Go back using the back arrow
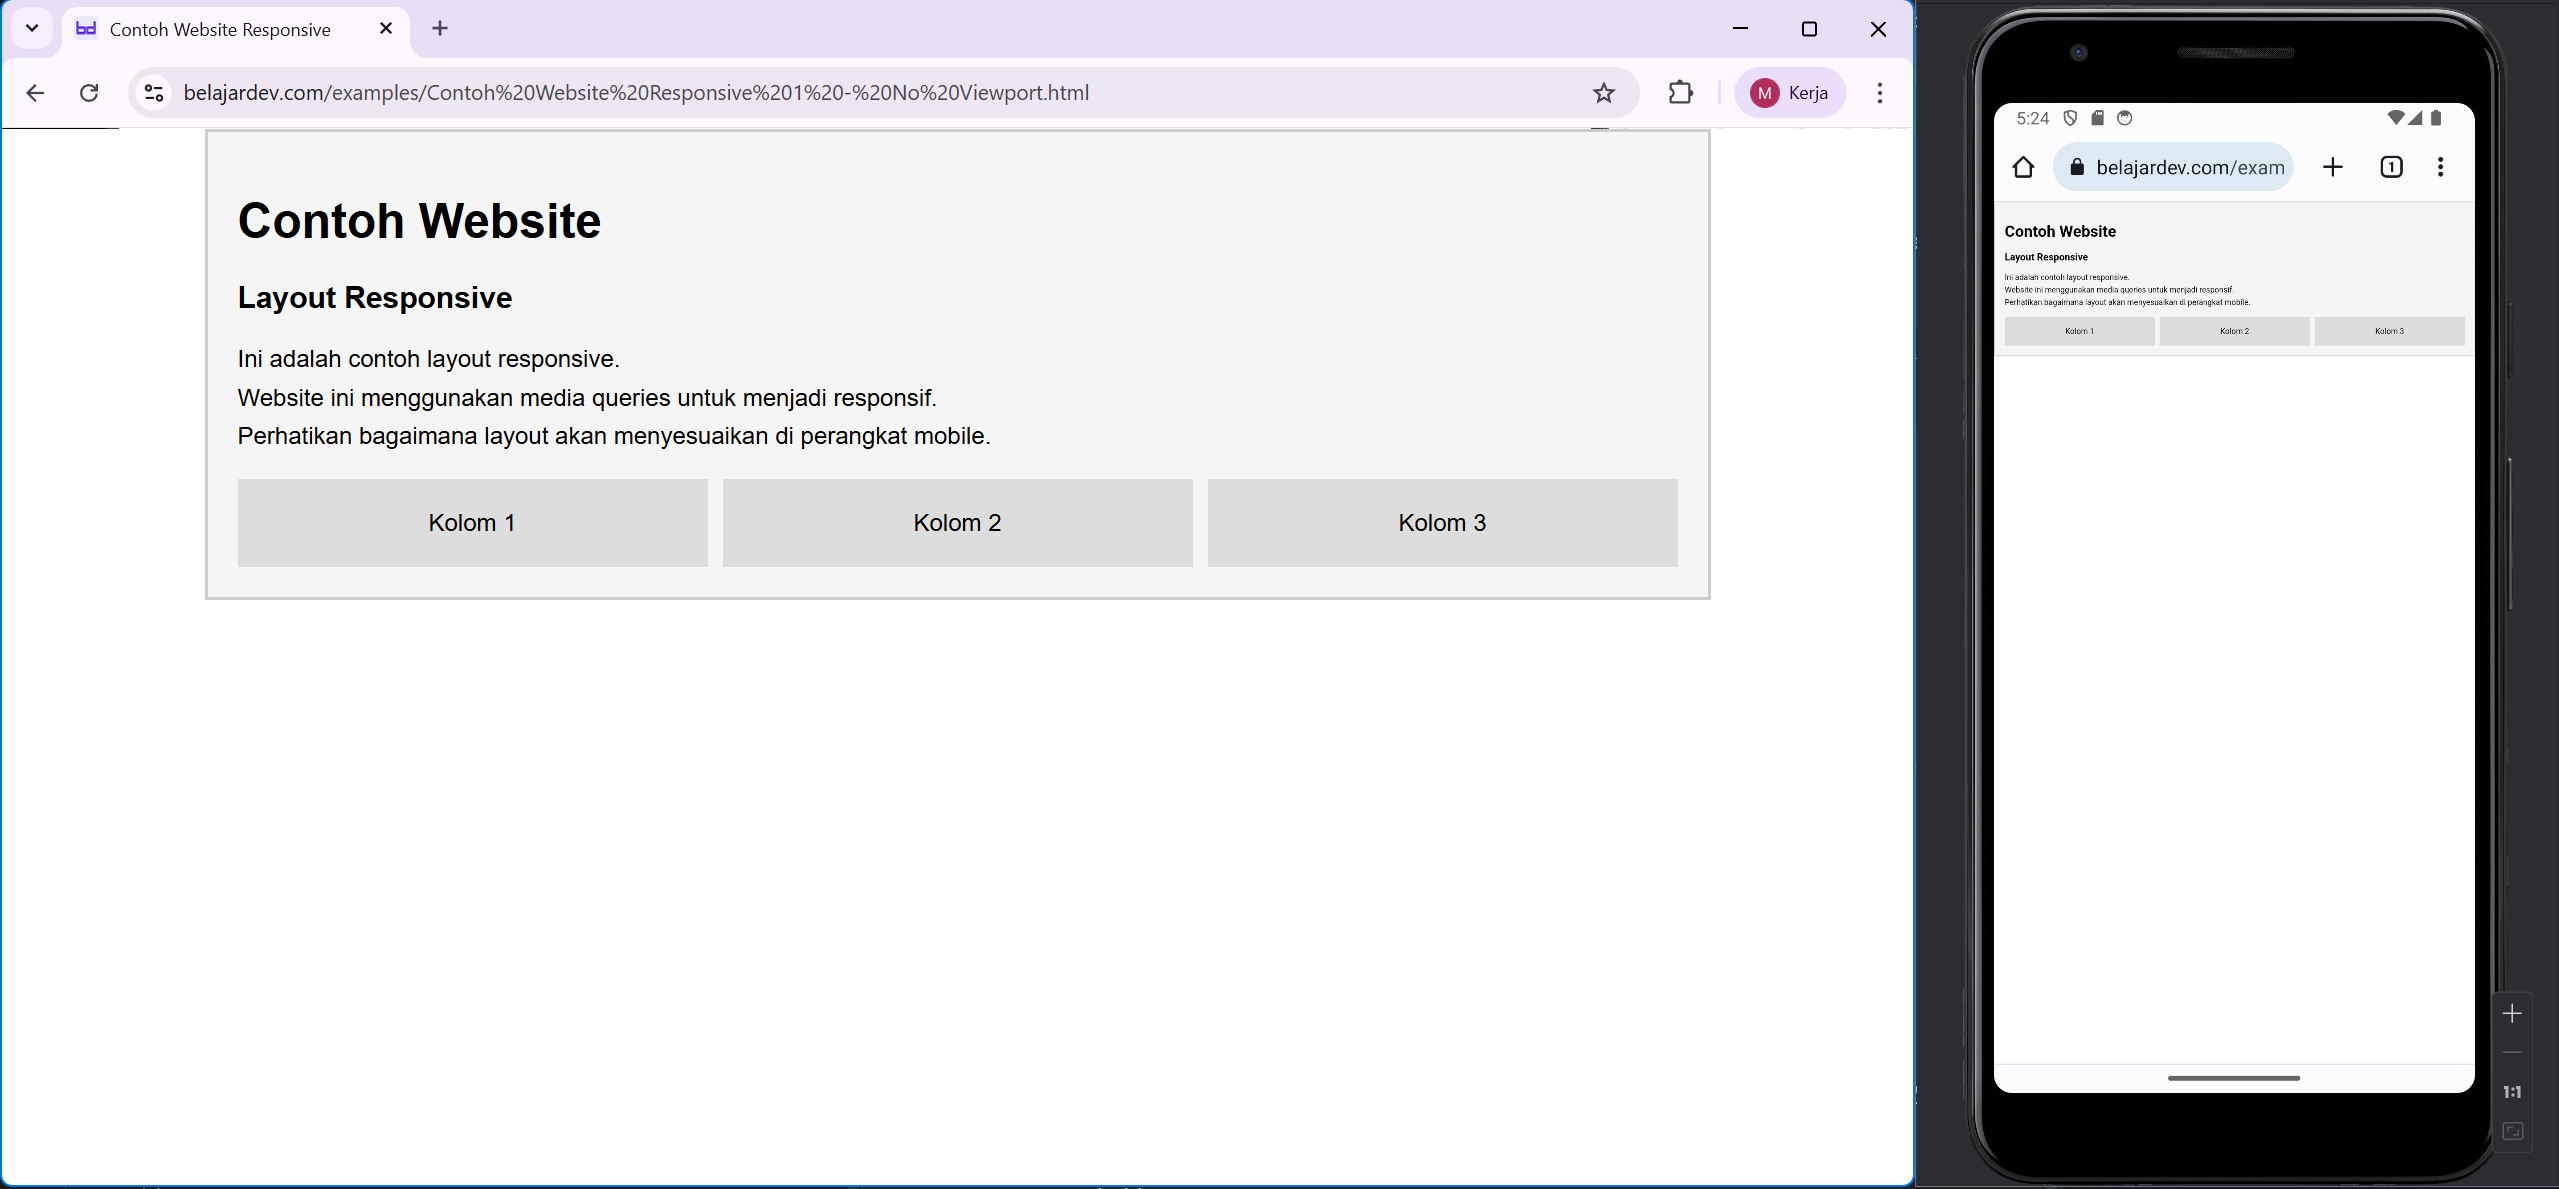2559x1189 pixels. [35, 92]
